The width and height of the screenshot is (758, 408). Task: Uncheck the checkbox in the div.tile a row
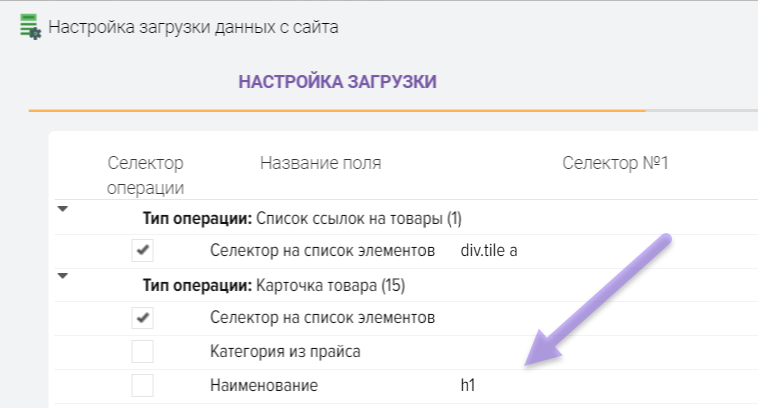click(143, 250)
